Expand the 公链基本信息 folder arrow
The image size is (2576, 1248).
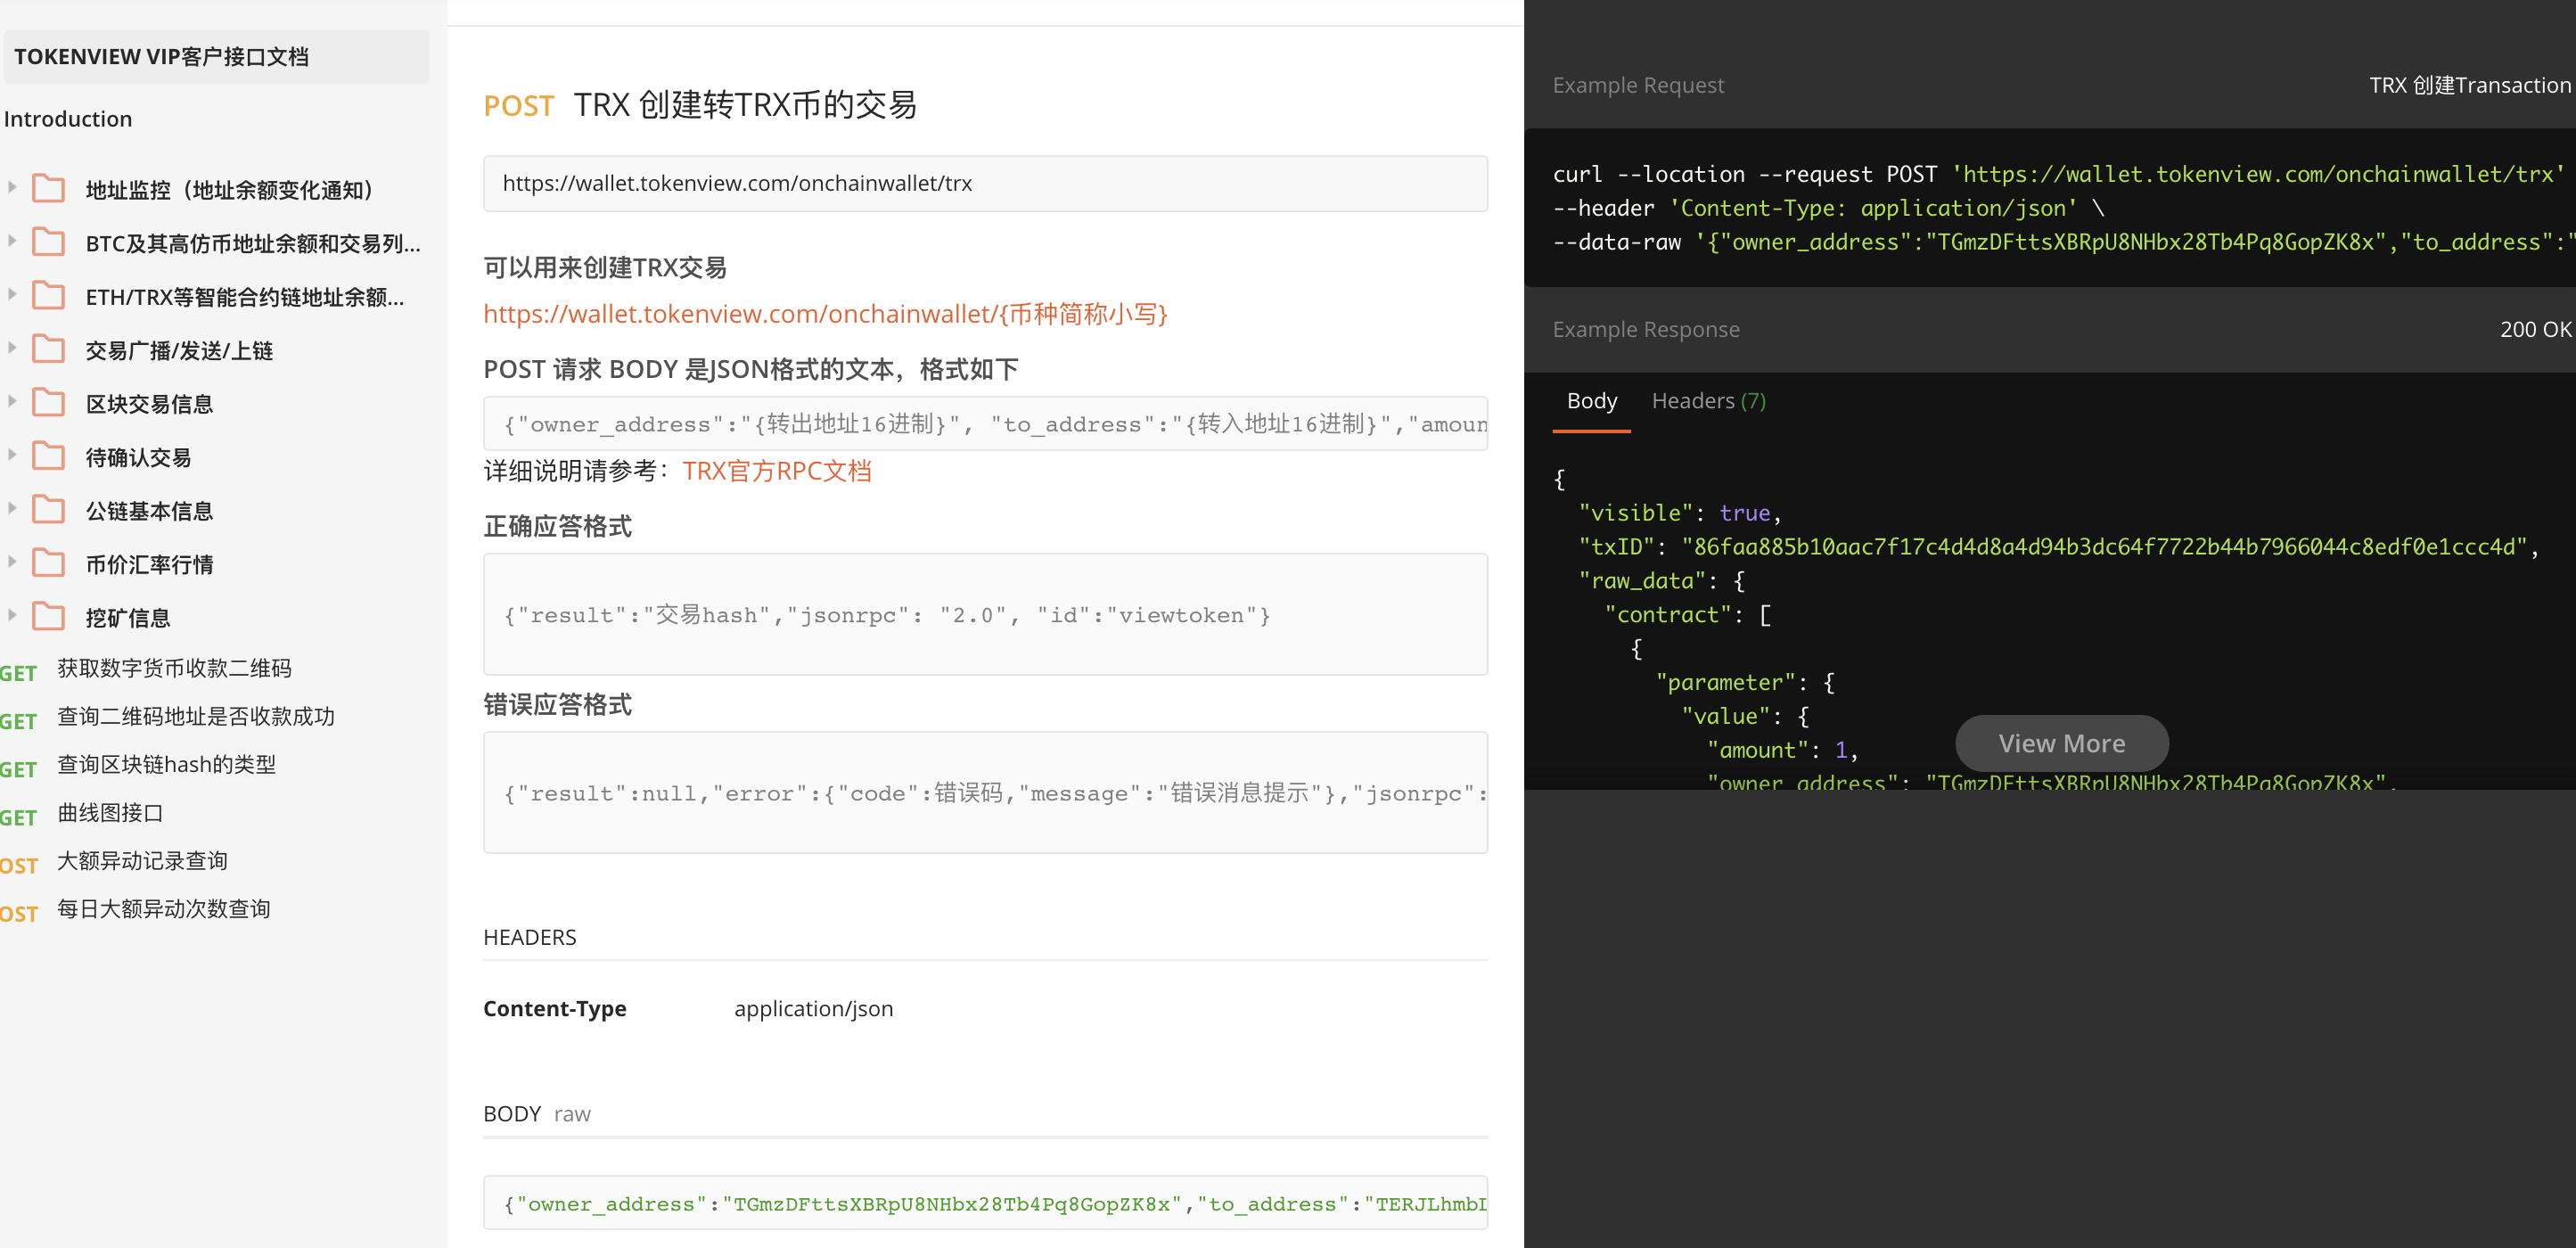12,508
